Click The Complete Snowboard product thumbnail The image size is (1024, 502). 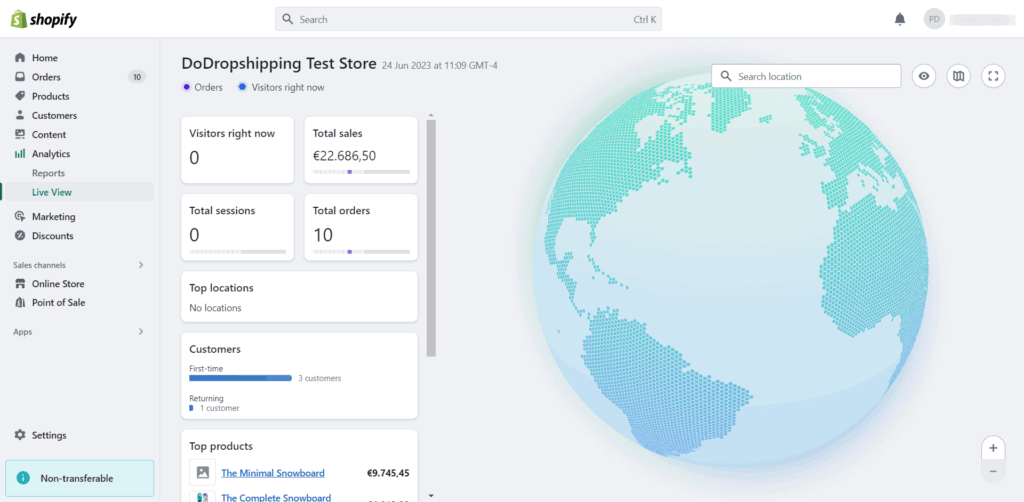coord(202,497)
